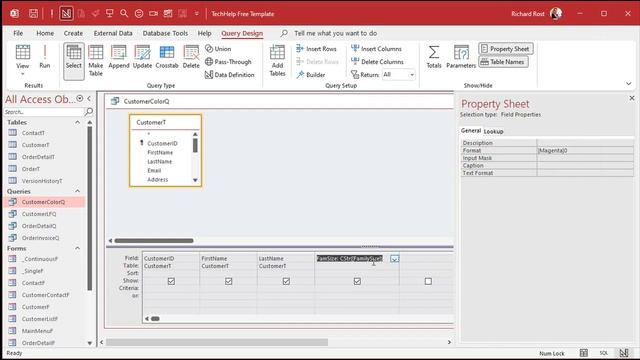Choose the Select query type

click(x=74, y=61)
